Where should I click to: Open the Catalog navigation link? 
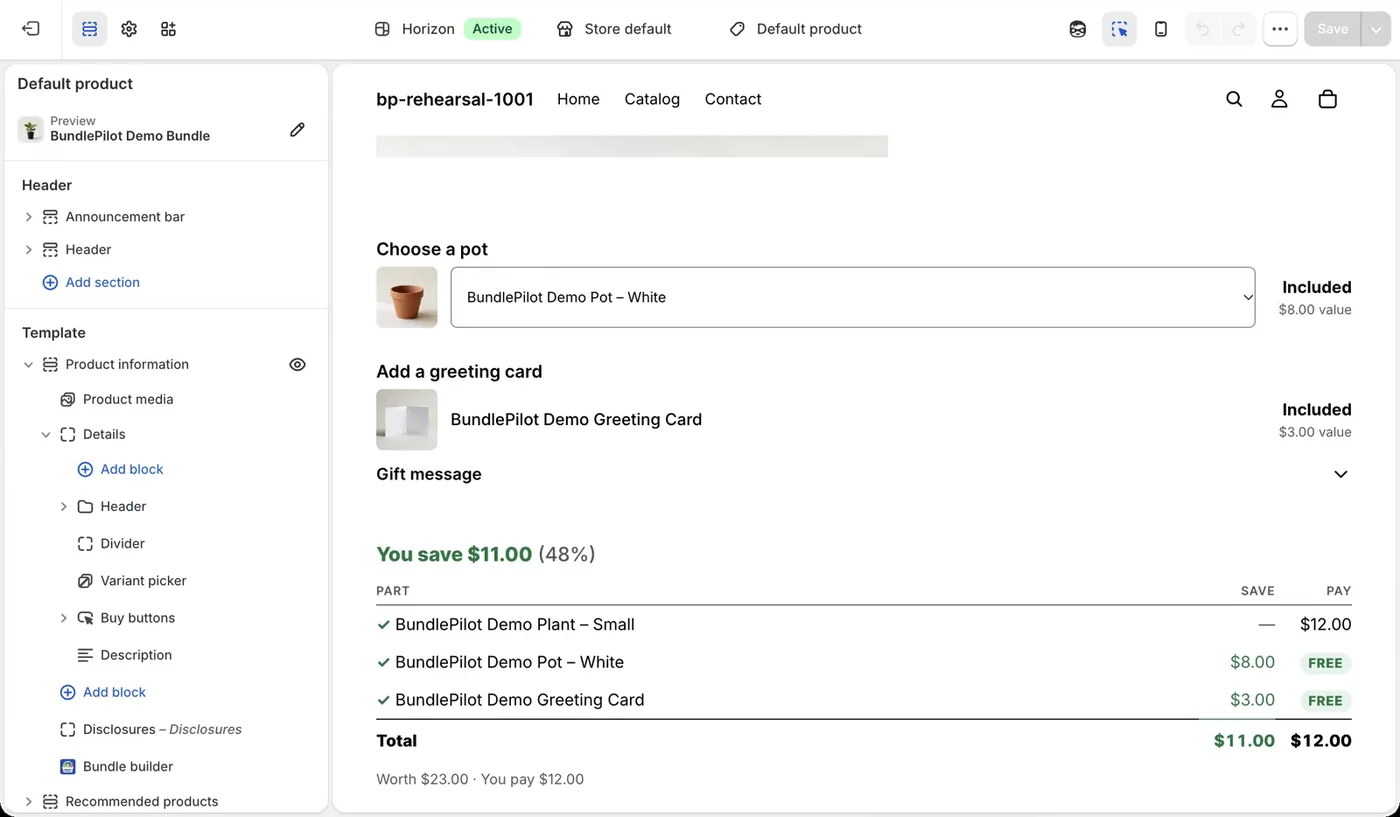tap(652, 99)
